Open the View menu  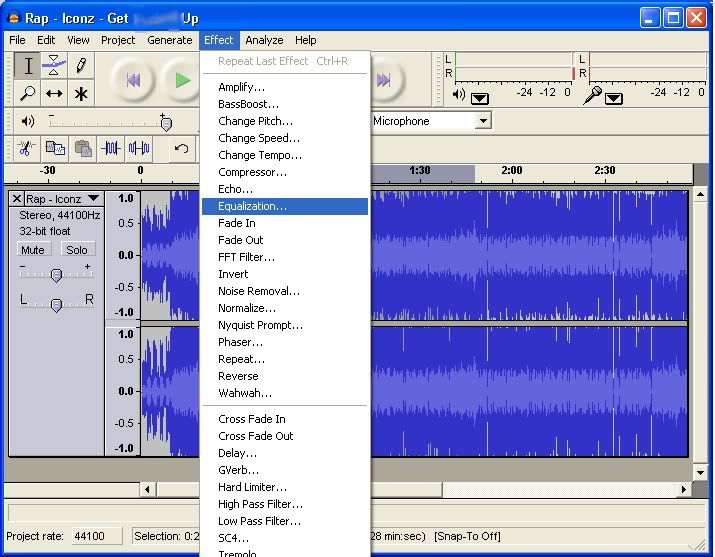pyautogui.click(x=78, y=40)
